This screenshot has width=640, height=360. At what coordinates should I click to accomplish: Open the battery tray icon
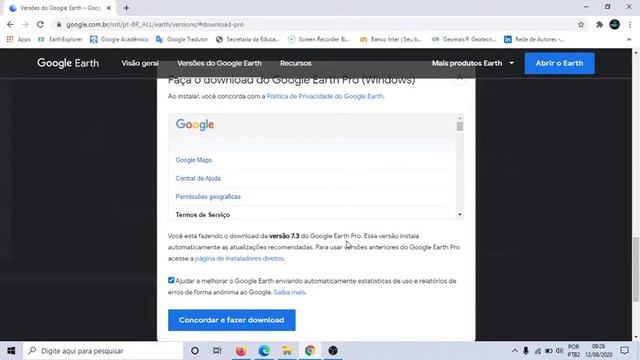pos(549,351)
